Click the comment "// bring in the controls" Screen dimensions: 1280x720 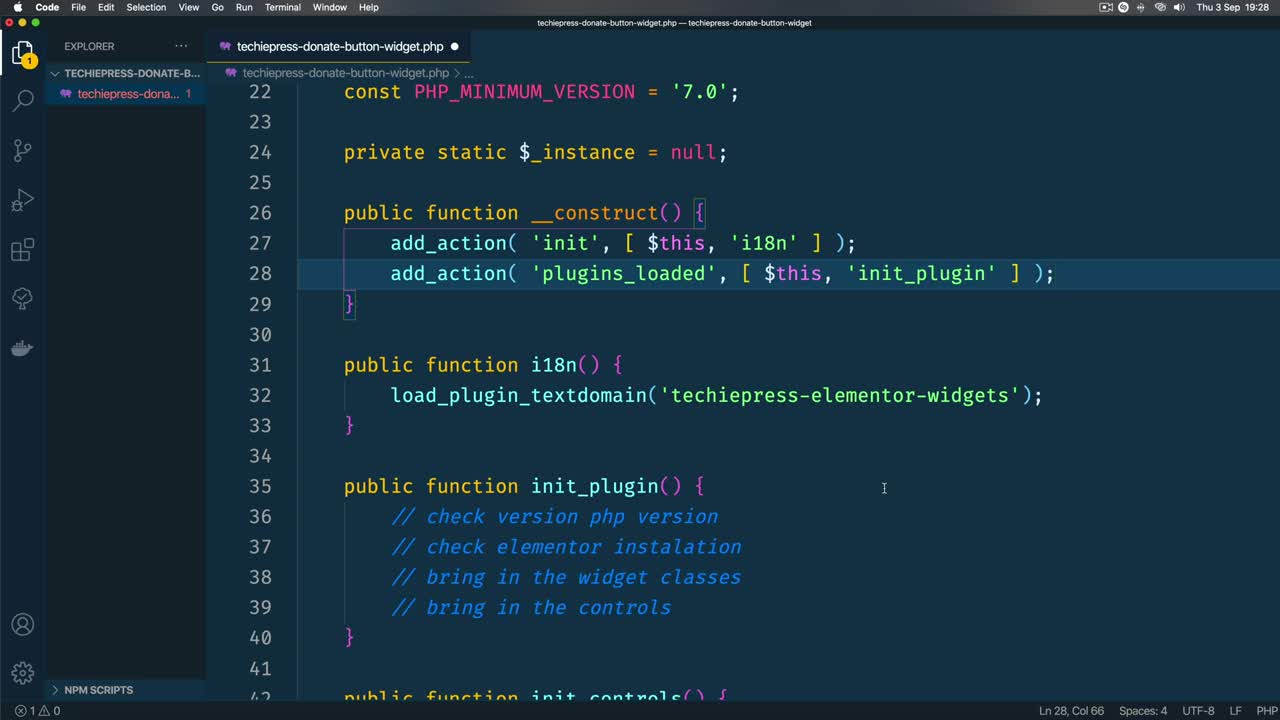pyautogui.click(x=531, y=608)
